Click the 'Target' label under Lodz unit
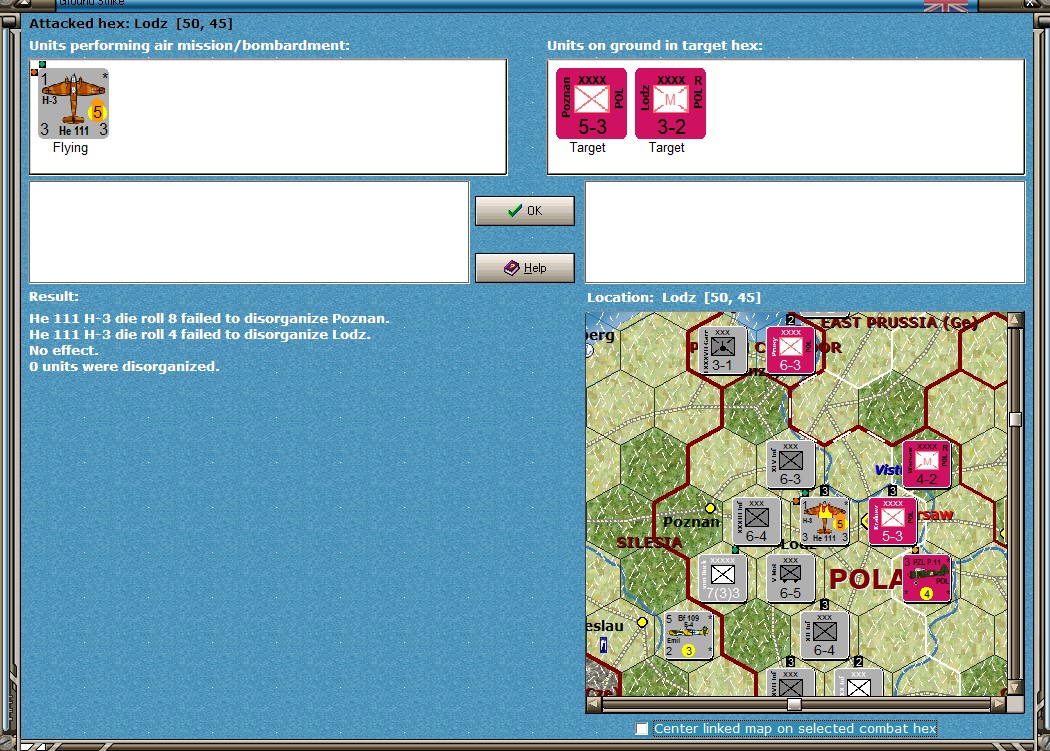 (666, 147)
